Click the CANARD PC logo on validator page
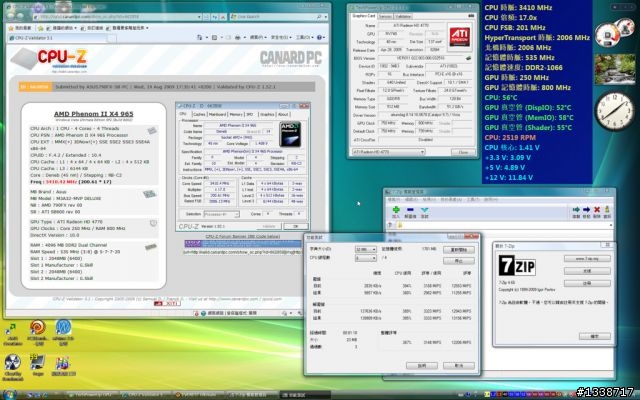The image size is (640, 400). coord(291,59)
